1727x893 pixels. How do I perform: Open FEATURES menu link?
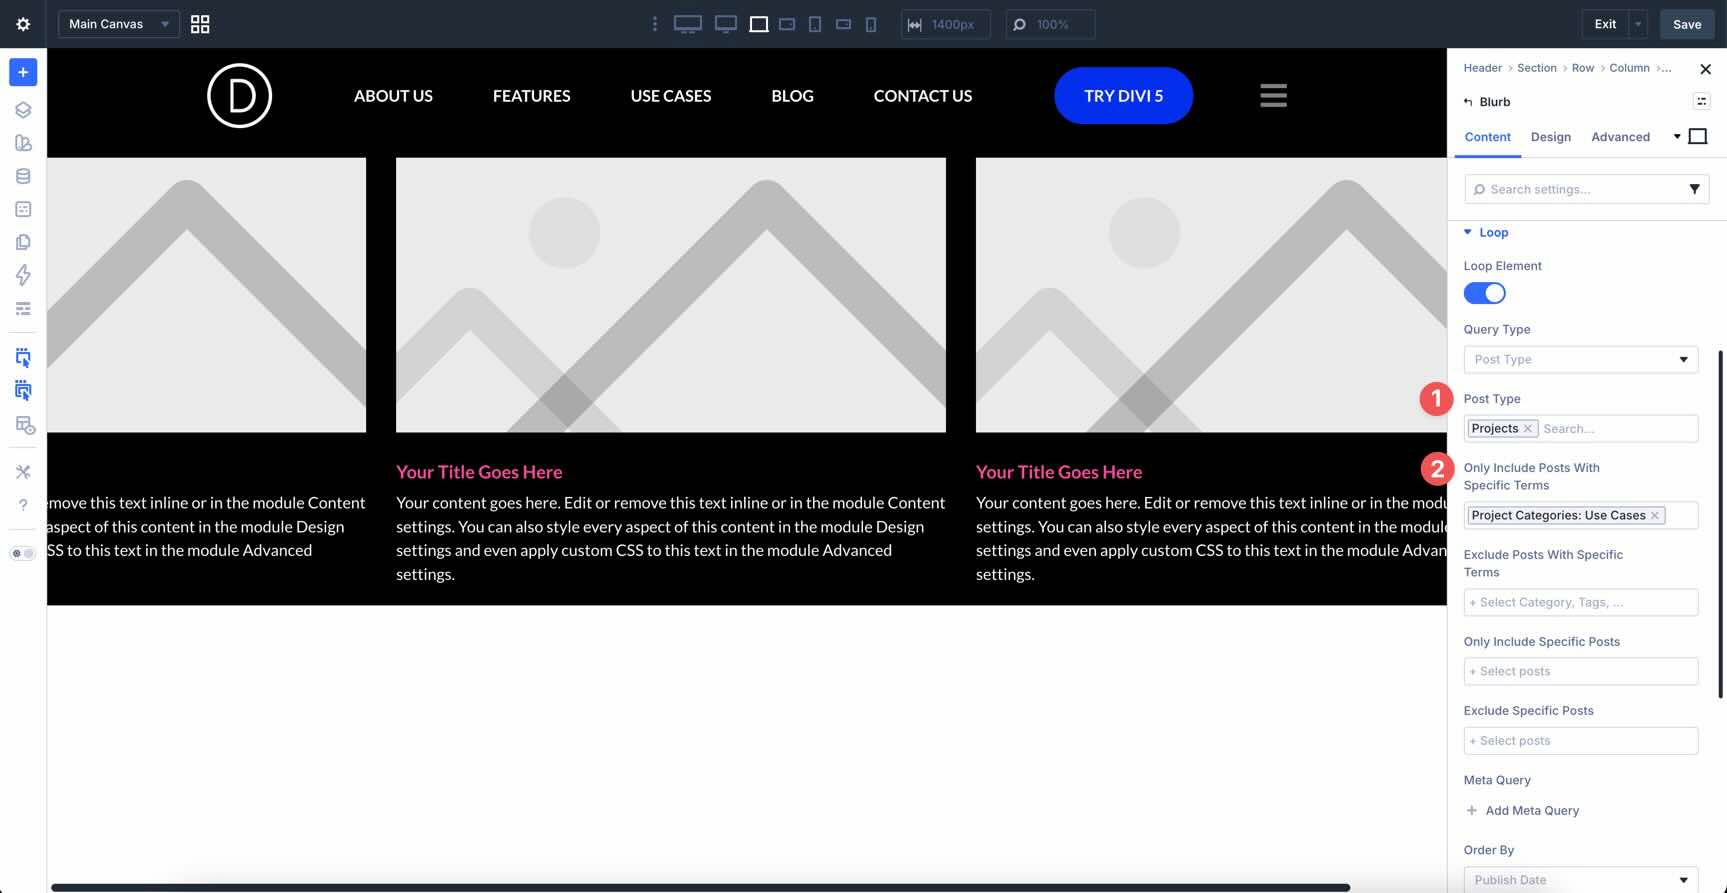(531, 96)
